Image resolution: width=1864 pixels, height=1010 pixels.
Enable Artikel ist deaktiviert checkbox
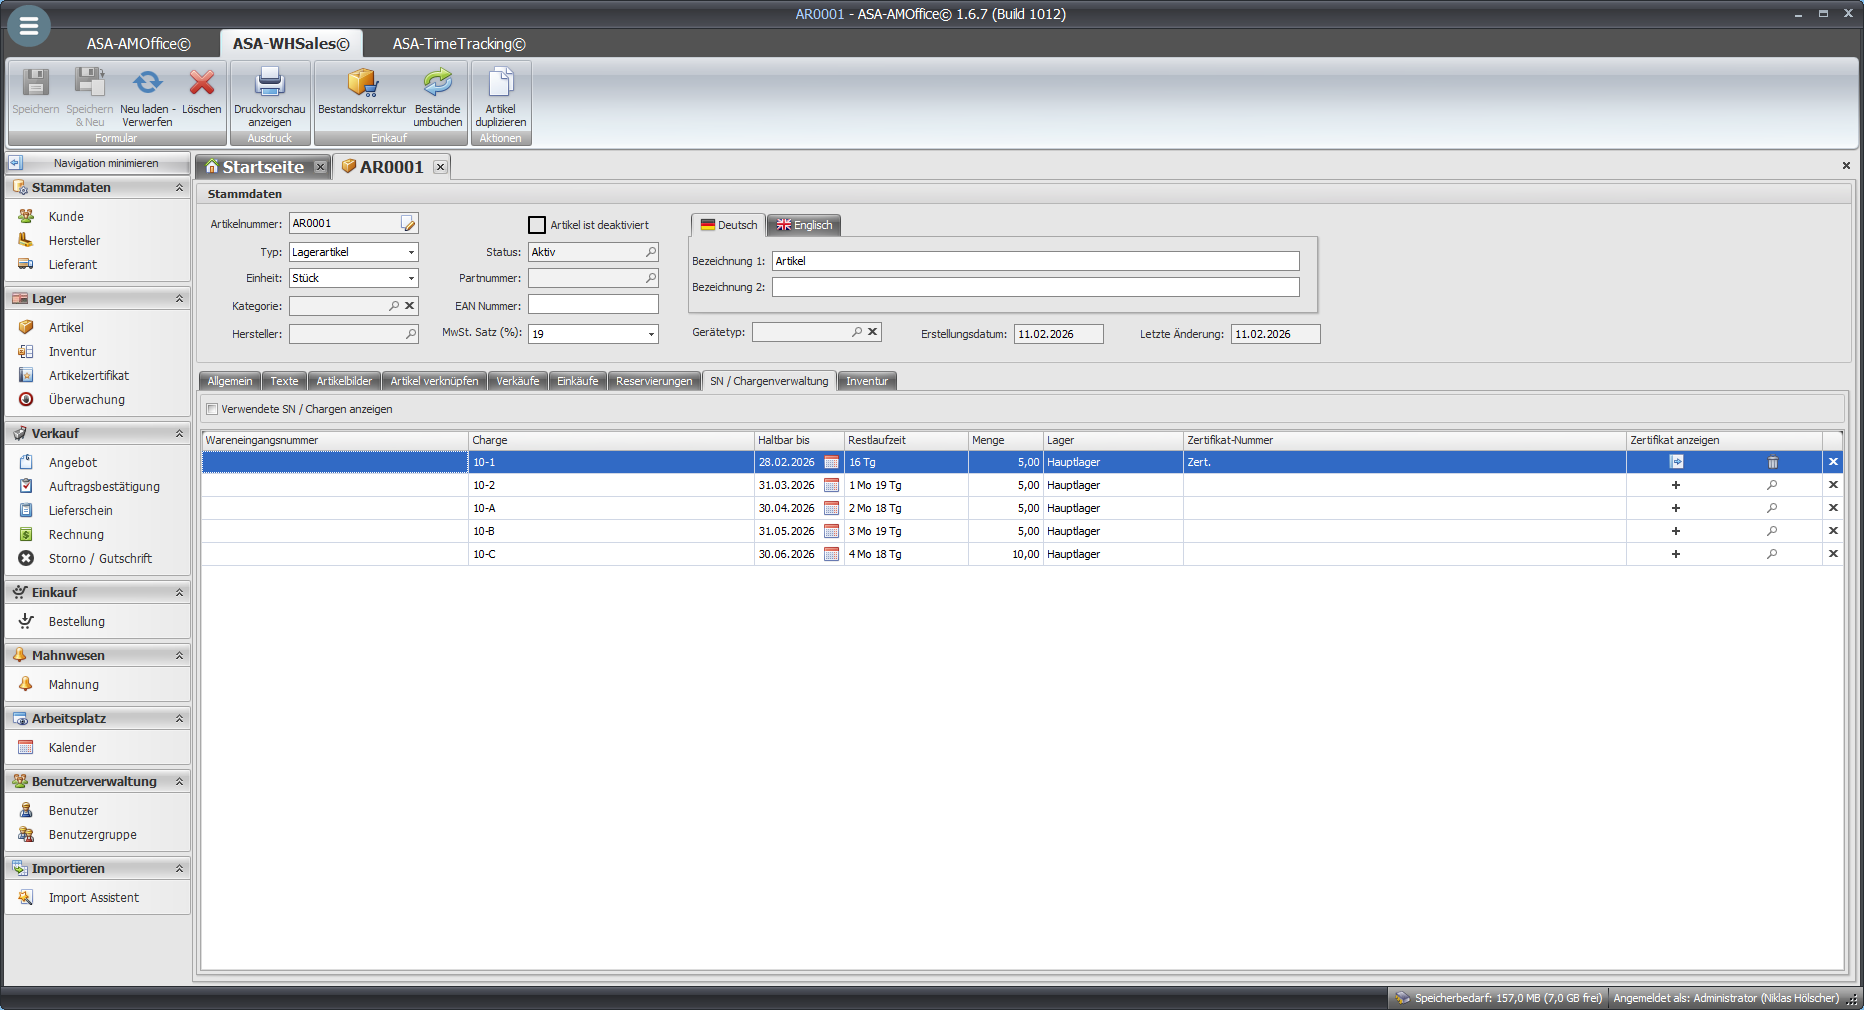tap(537, 225)
